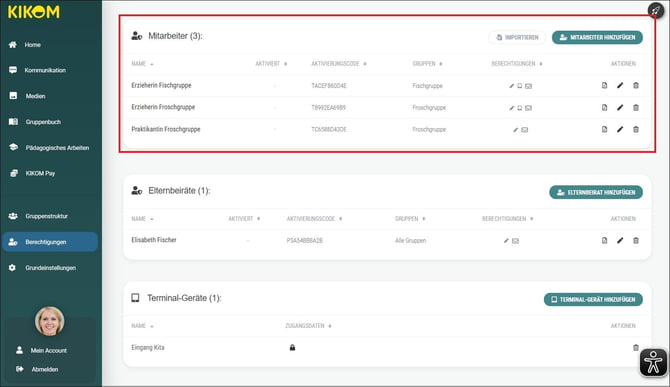
Task: Click Terminal-Geräte (1) section heading
Action: (x=184, y=298)
